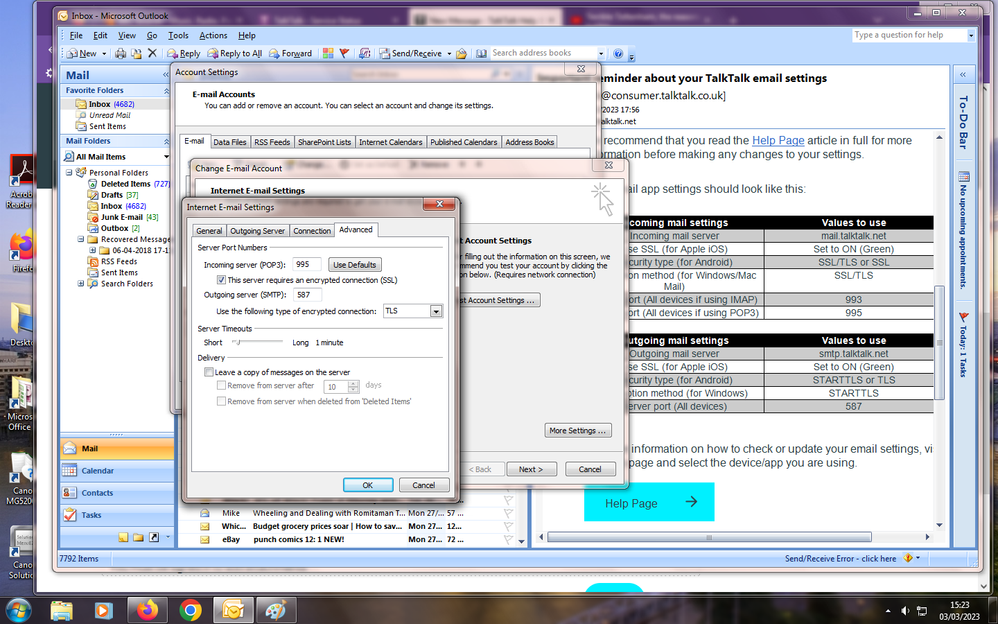Screen dimensions: 998x624
Task: Tick 'Remove from server when deleted' checkbox
Action: click(221, 401)
